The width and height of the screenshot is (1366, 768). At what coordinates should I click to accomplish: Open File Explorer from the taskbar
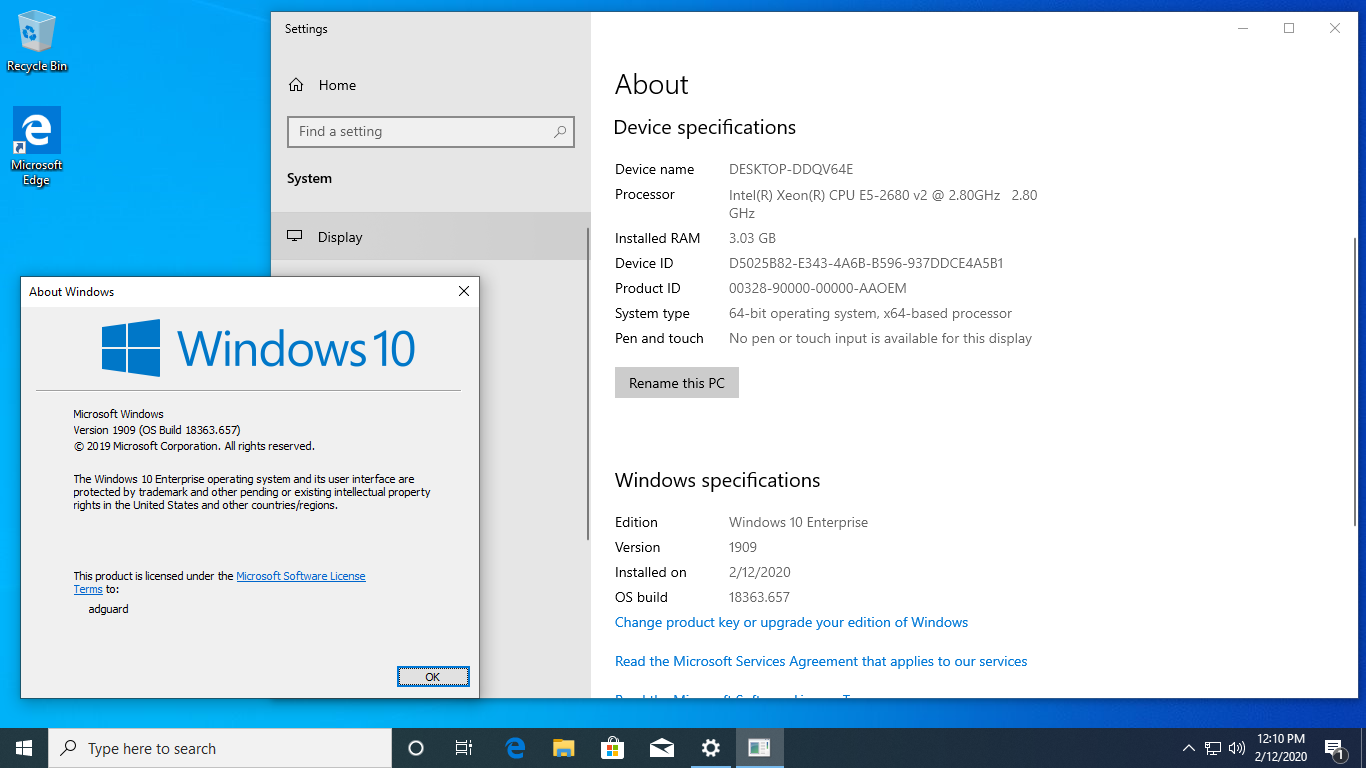[564, 748]
